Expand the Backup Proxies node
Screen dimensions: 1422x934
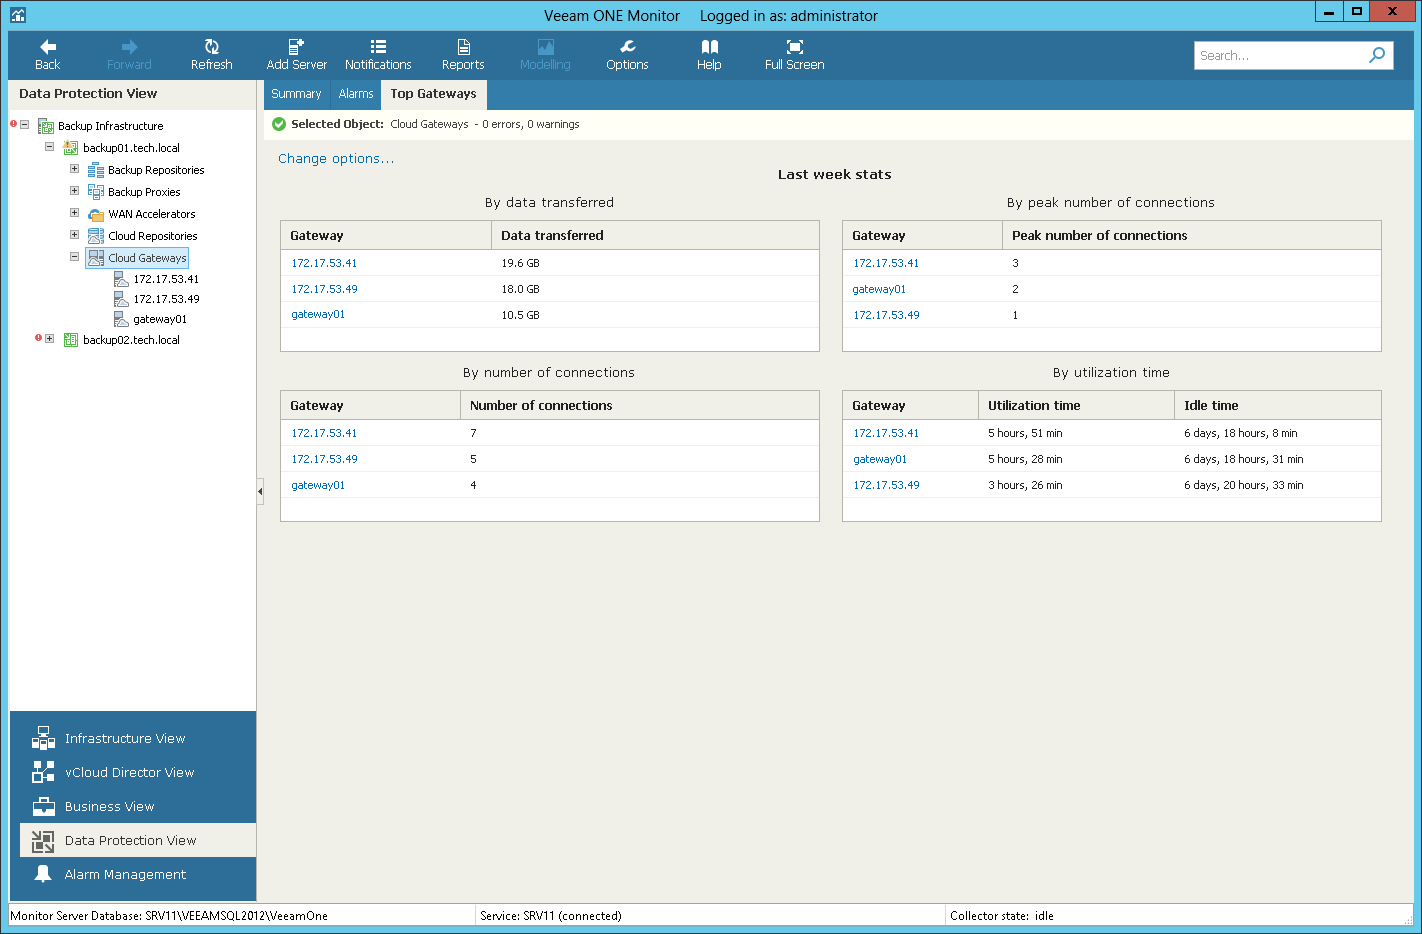[x=74, y=190]
